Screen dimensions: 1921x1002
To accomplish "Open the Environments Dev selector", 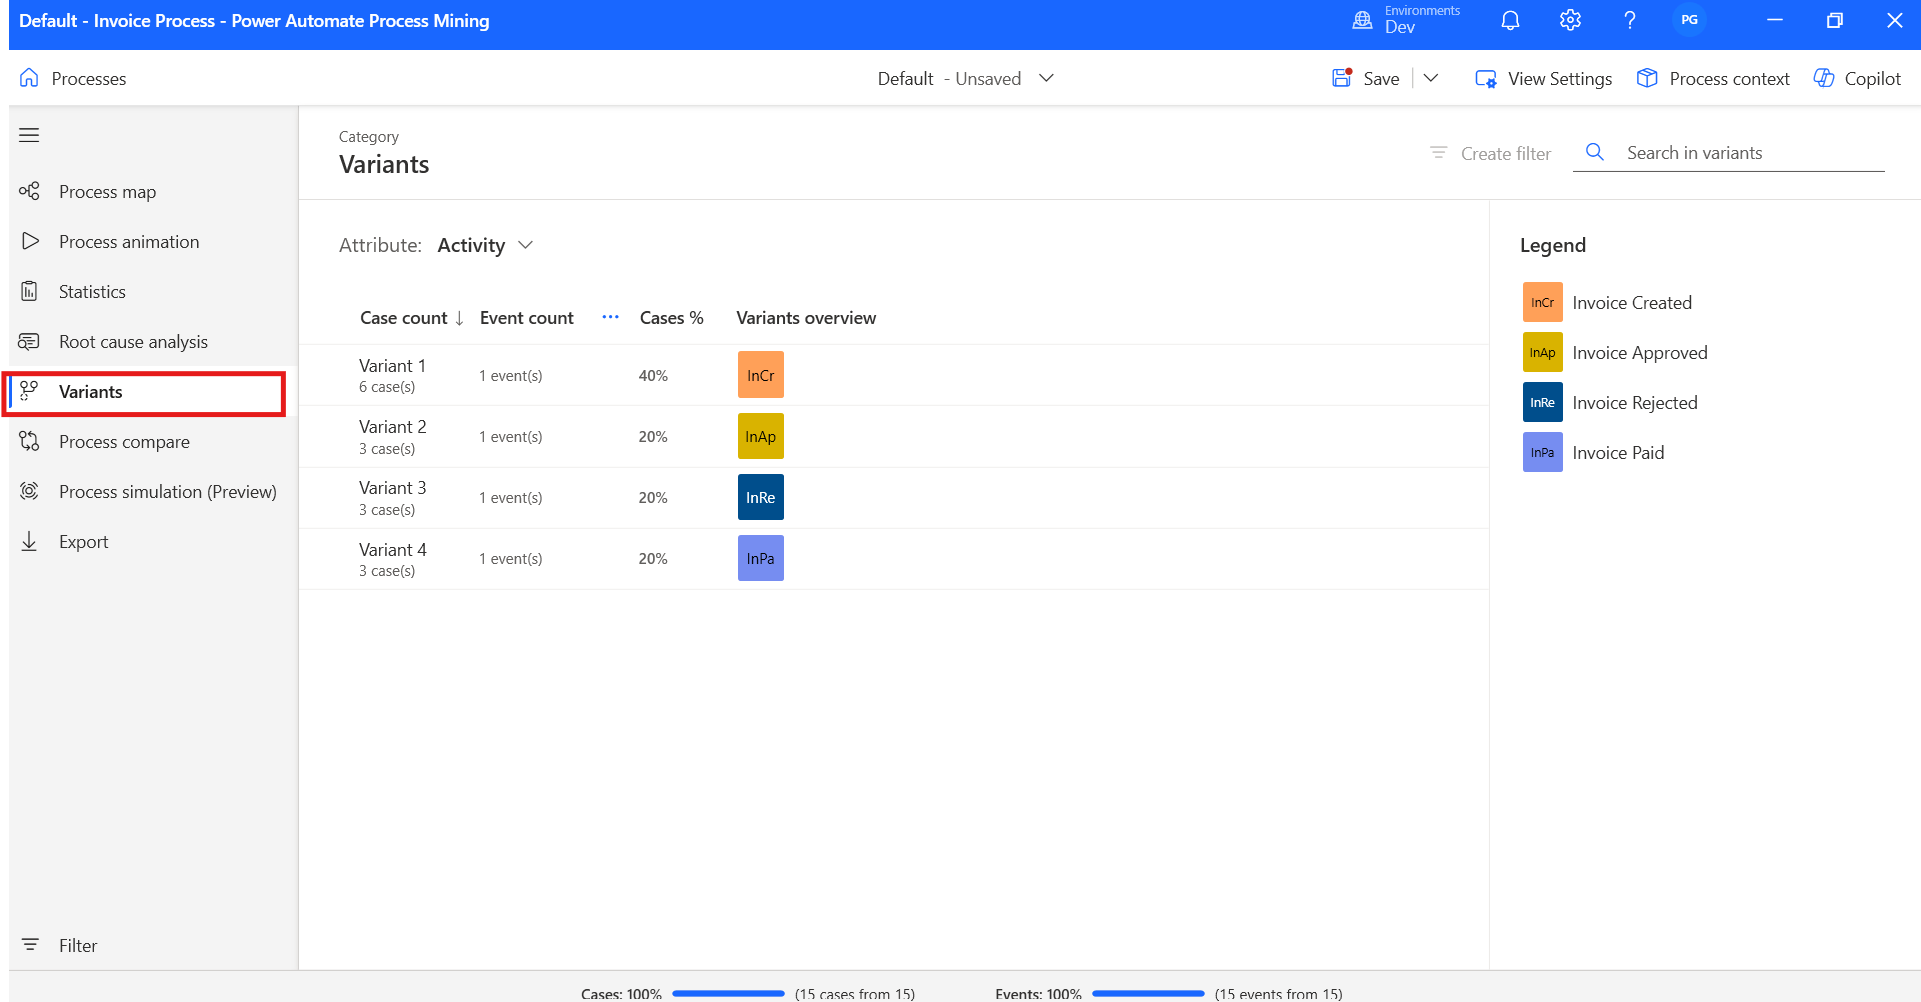I will 1407,20.
